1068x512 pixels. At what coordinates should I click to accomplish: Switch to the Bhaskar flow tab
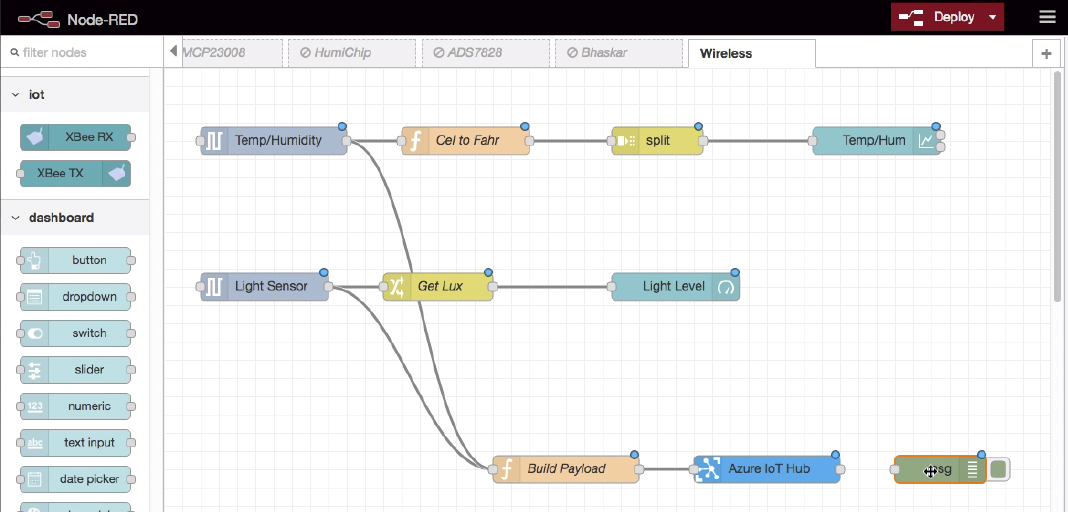(x=596, y=53)
